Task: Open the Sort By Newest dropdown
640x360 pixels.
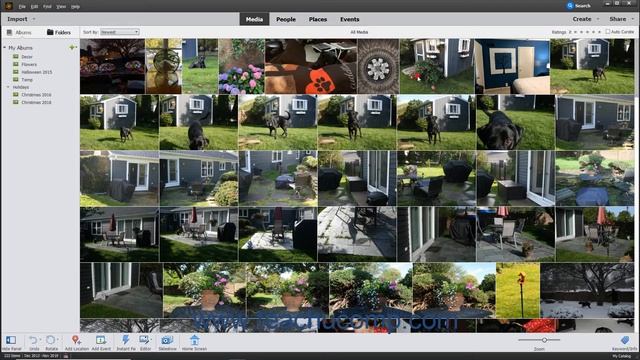Action: point(120,32)
